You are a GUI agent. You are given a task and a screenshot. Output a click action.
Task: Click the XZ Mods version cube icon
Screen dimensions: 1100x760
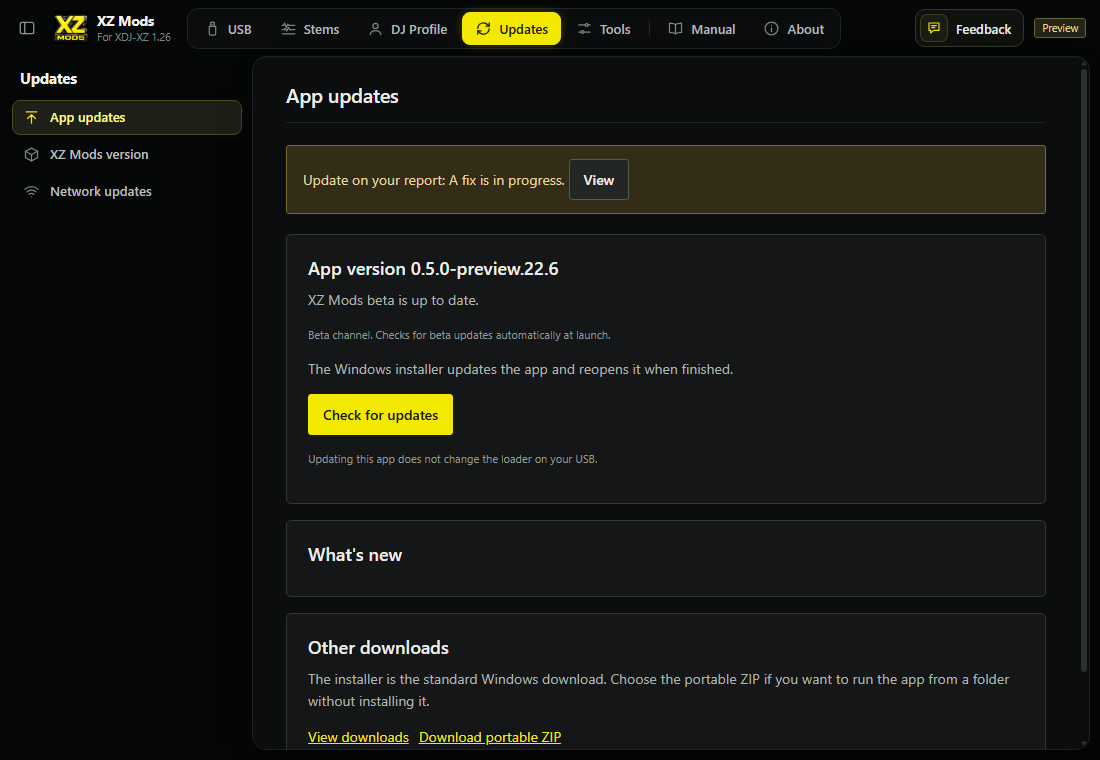32,154
